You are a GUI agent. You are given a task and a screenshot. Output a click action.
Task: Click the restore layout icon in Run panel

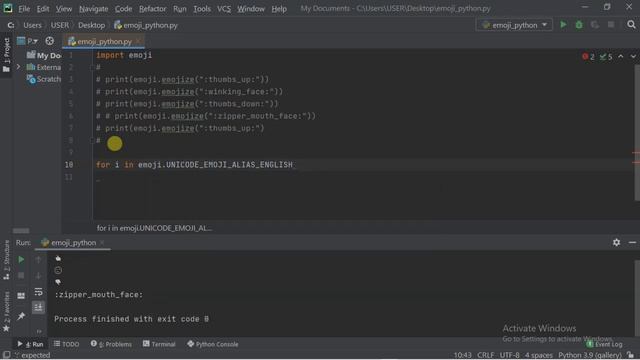21,296
